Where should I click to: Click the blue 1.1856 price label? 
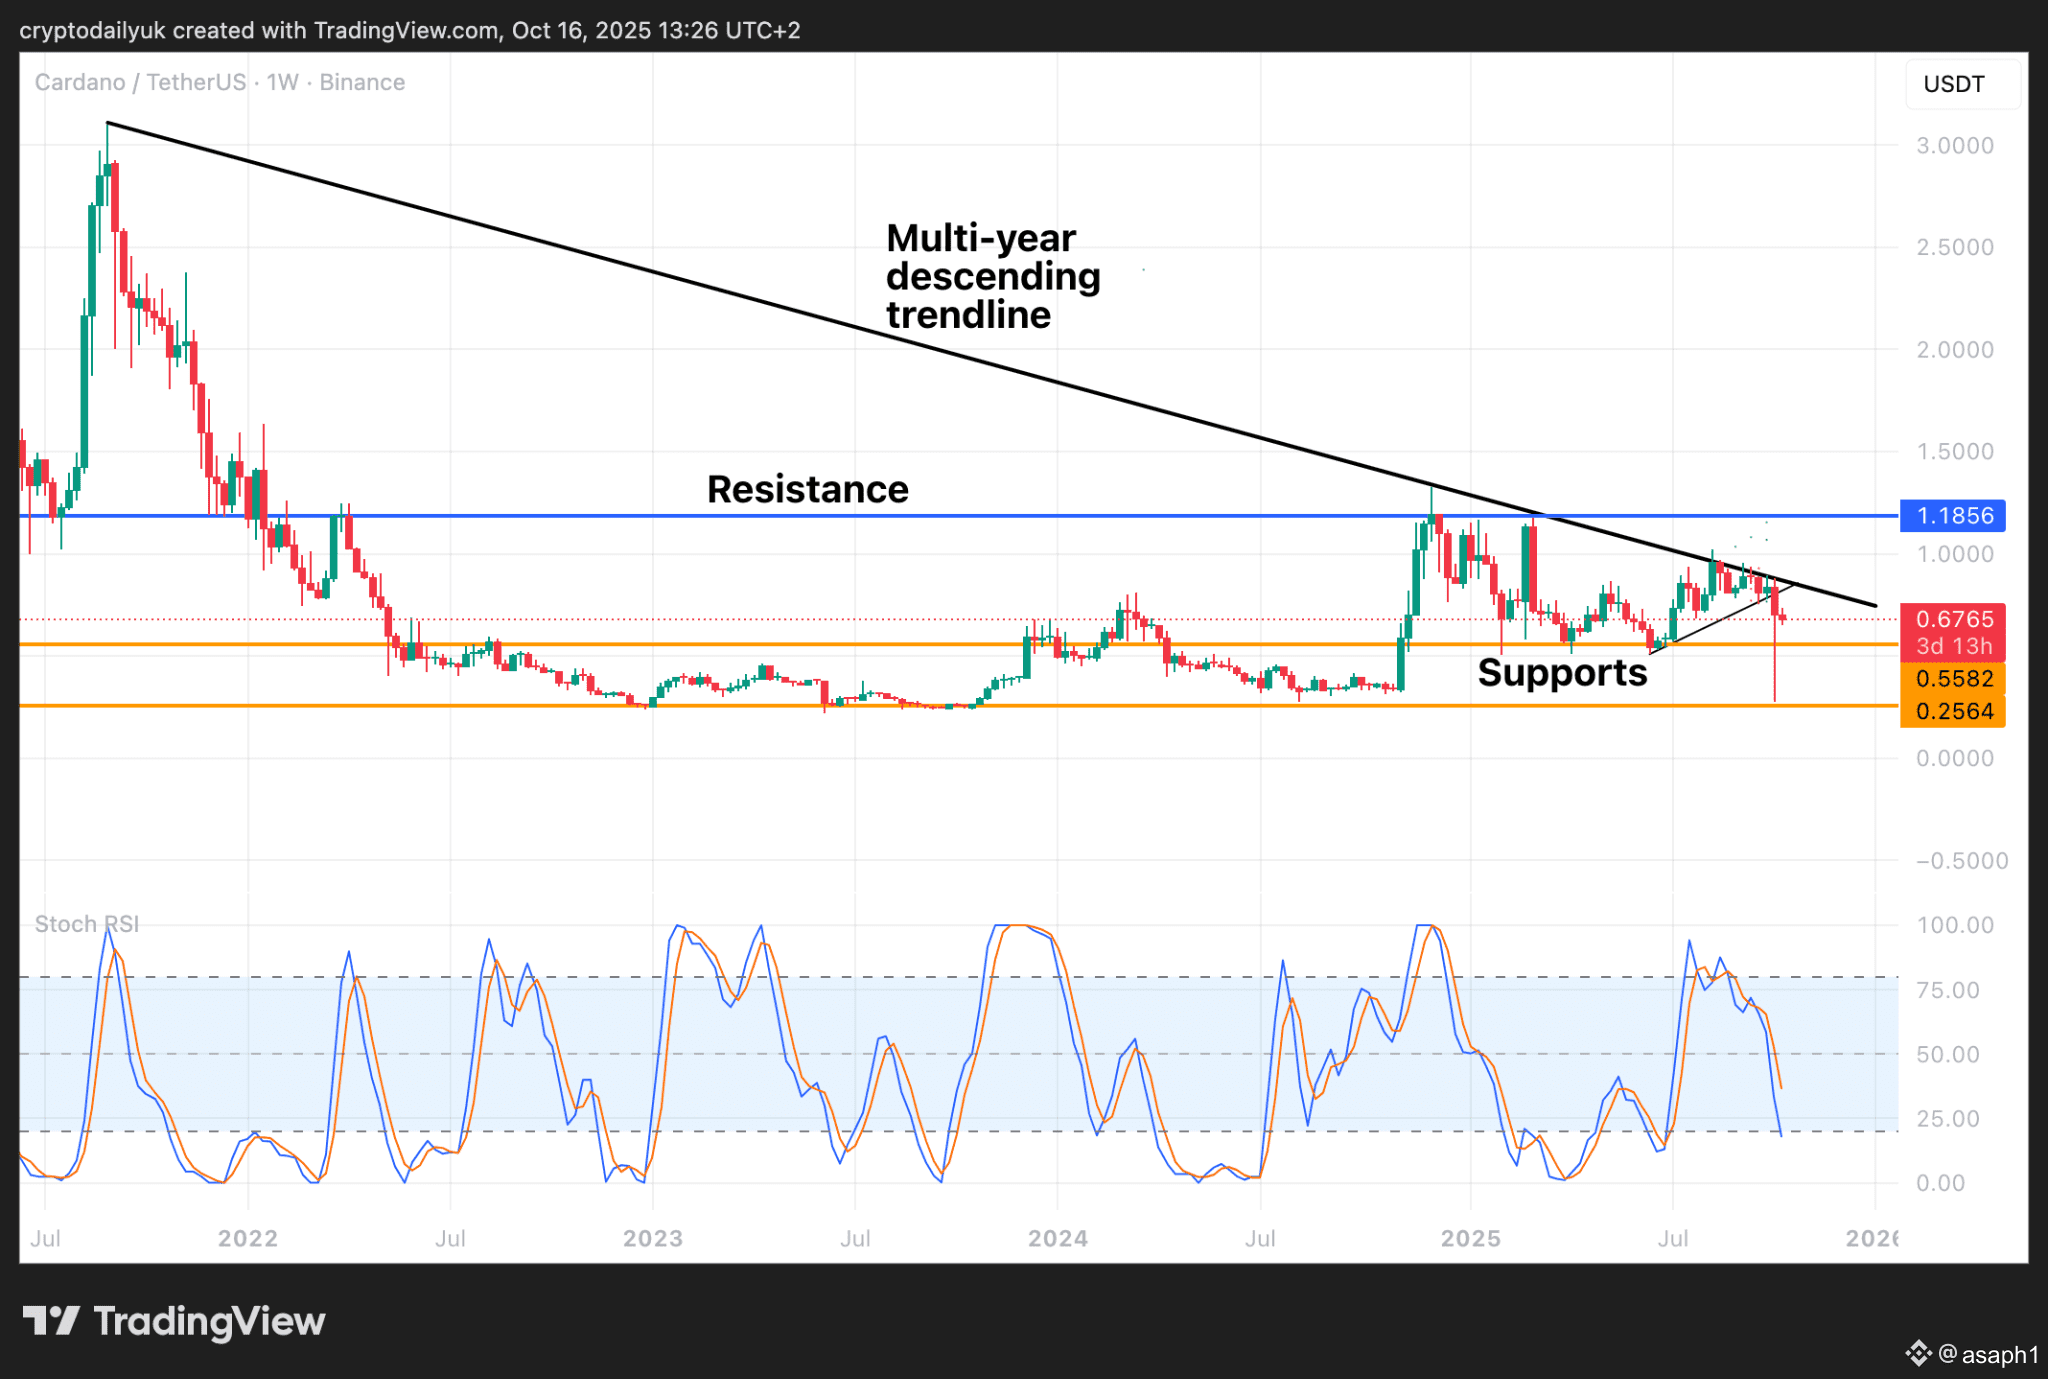point(1953,516)
